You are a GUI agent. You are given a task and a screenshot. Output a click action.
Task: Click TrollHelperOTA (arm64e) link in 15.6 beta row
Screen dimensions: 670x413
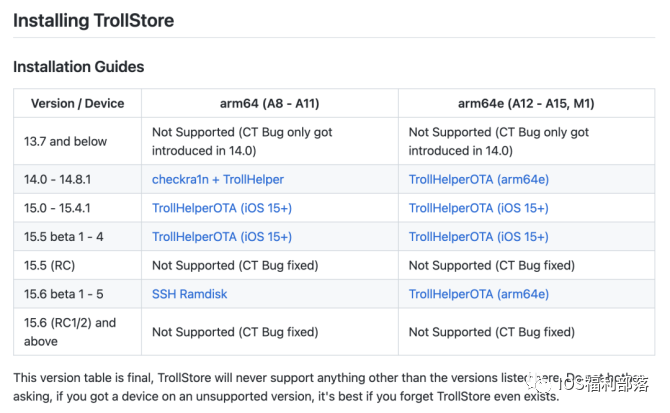478,294
